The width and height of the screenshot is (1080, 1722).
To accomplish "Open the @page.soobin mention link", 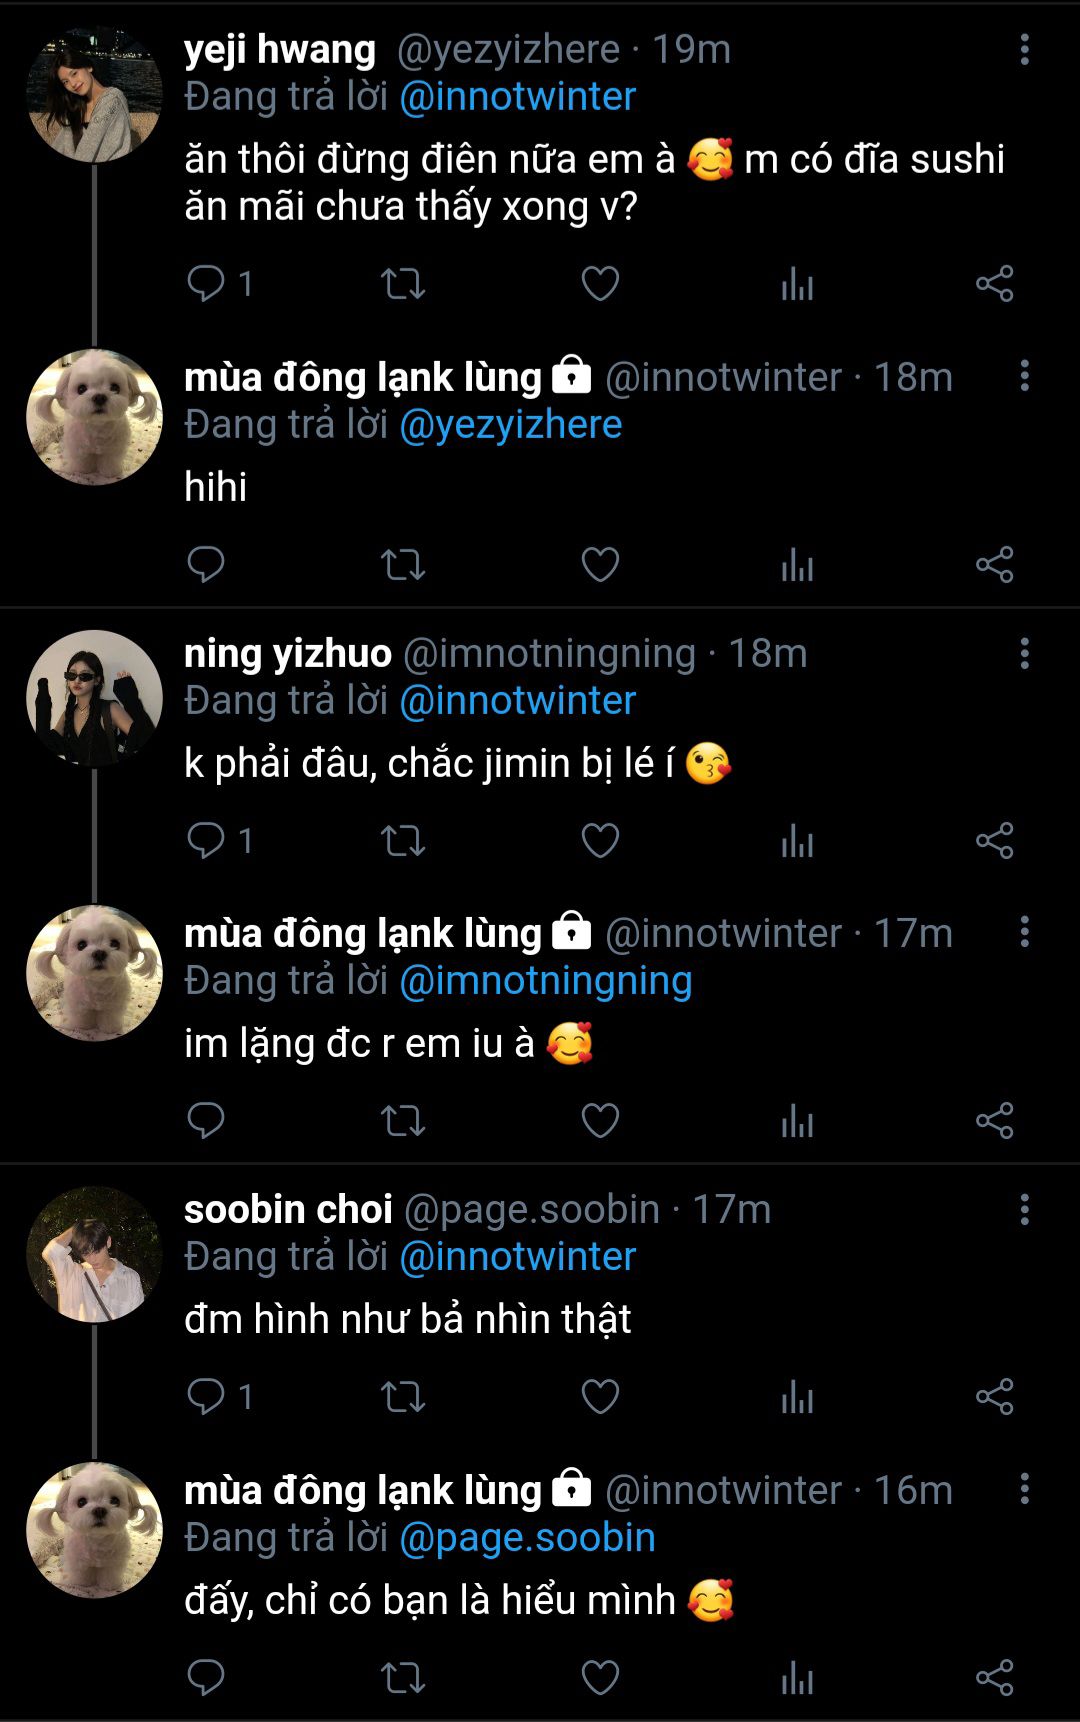I will click(x=527, y=1538).
